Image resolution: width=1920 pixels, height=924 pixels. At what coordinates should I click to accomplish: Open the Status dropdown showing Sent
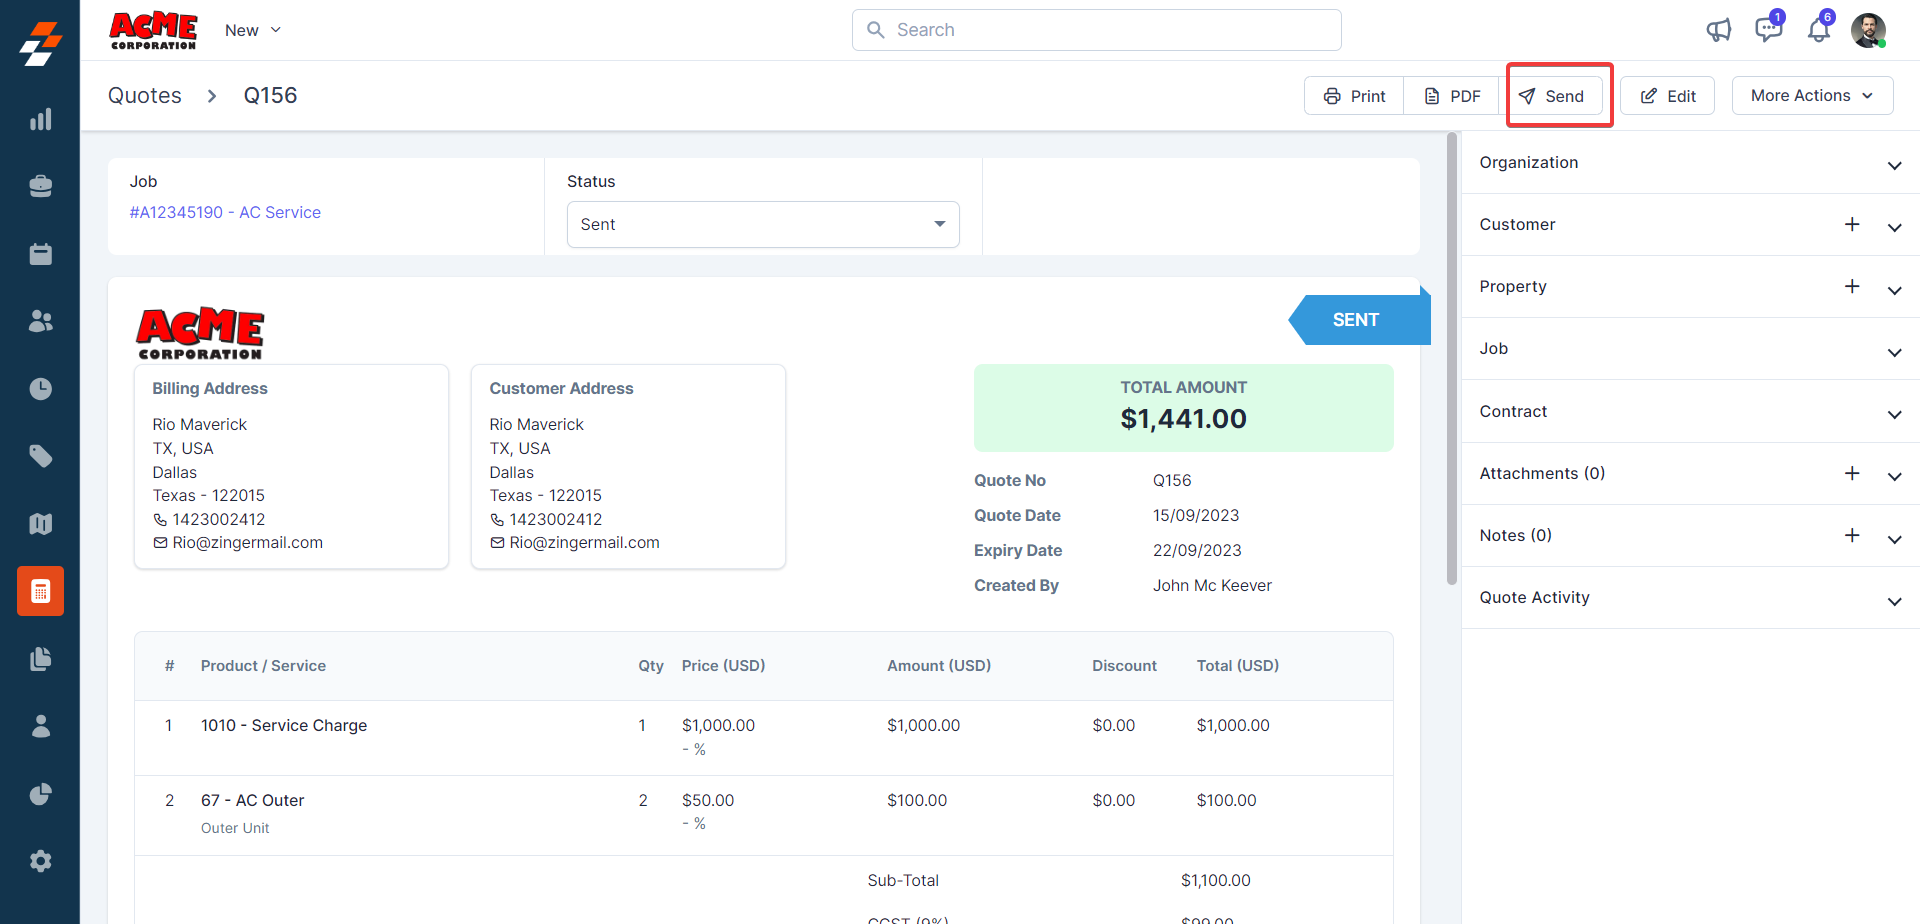tap(762, 225)
